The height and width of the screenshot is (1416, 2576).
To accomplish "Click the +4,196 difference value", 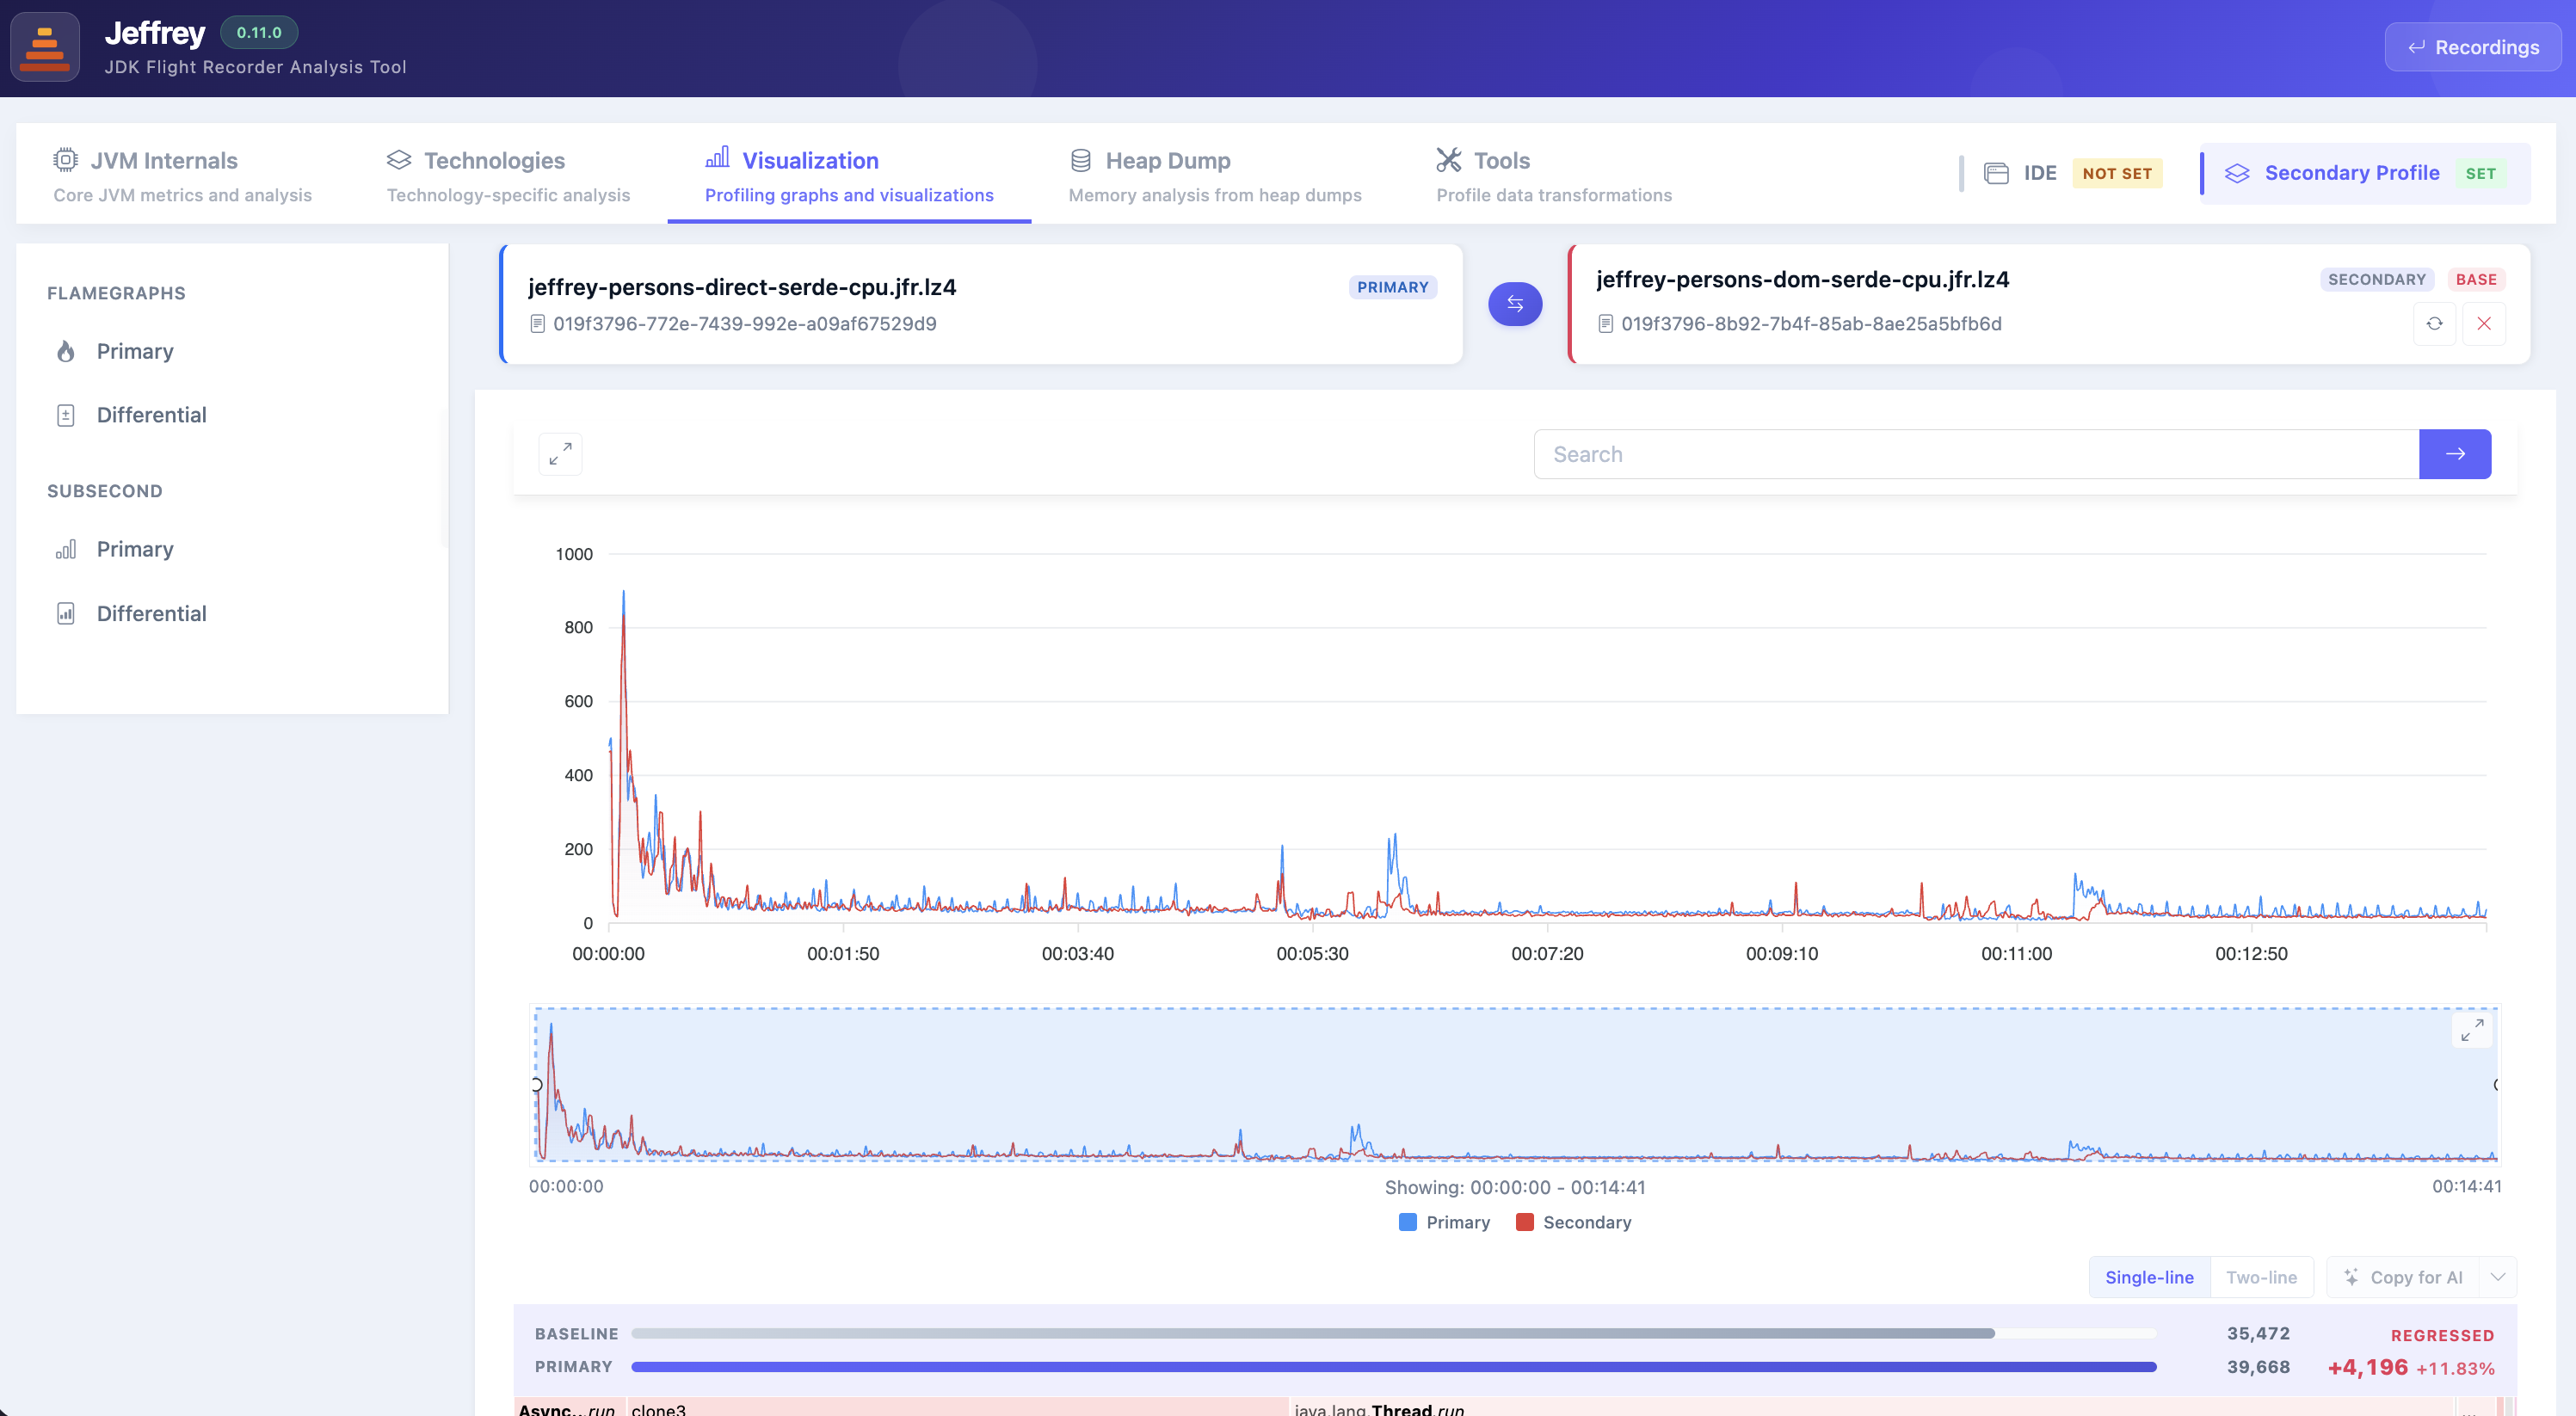I will 2367,1367.
